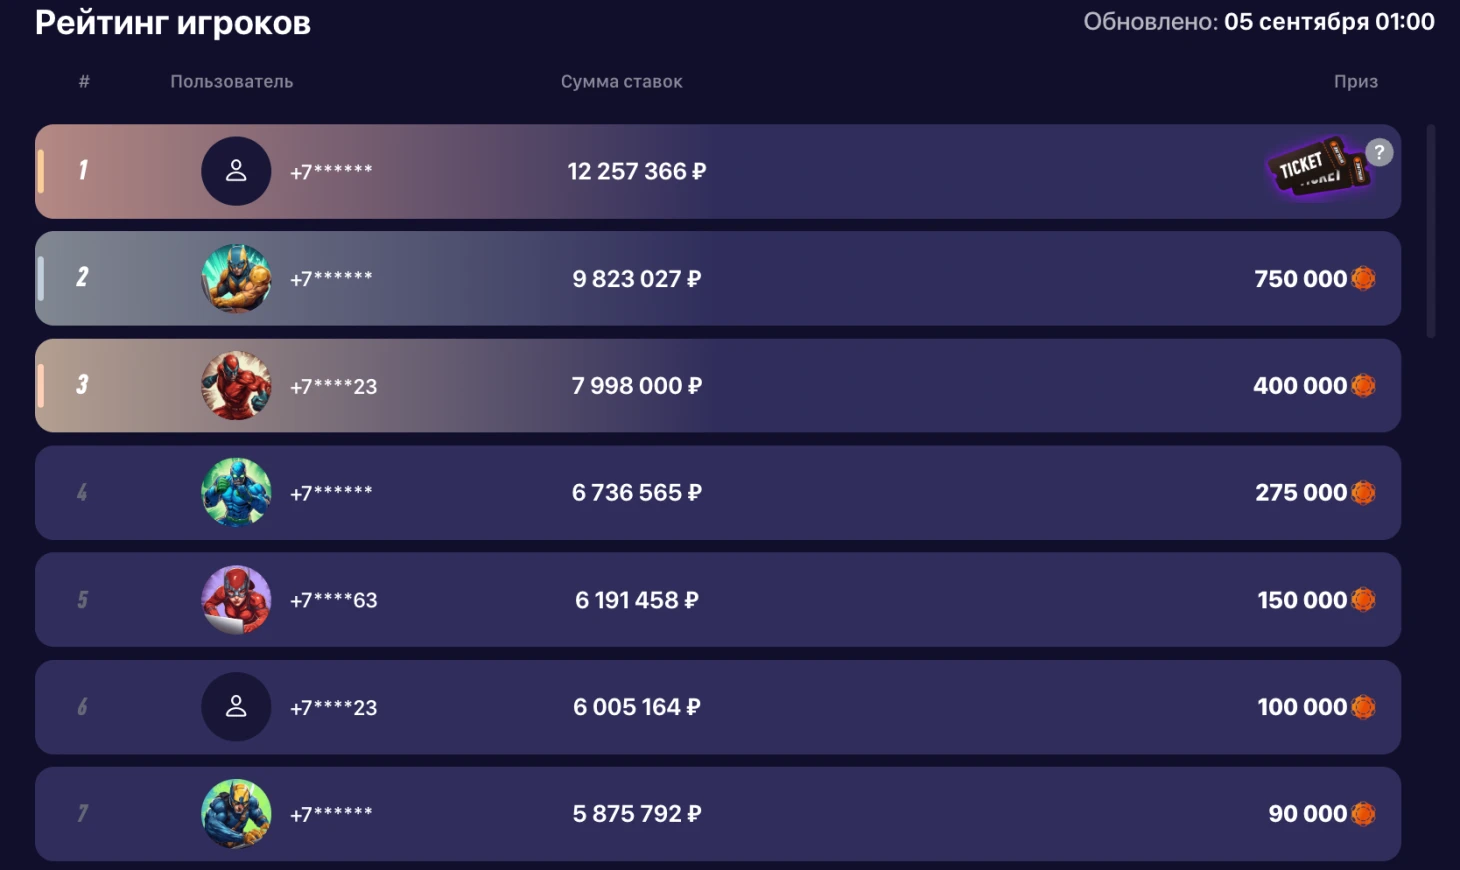Click the fifth place player avatar
1460x870 pixels.
click(236, 600)
